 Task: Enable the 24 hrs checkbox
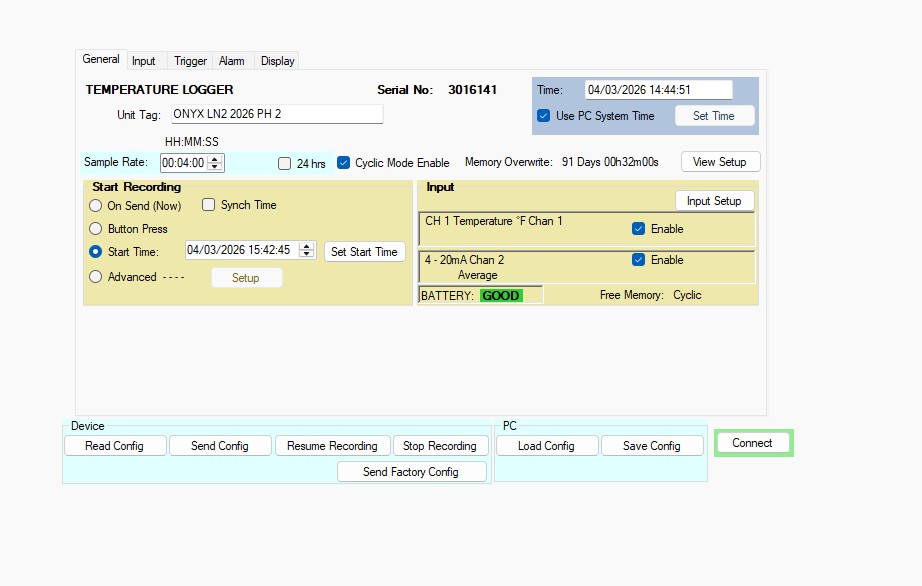[284, 162]
